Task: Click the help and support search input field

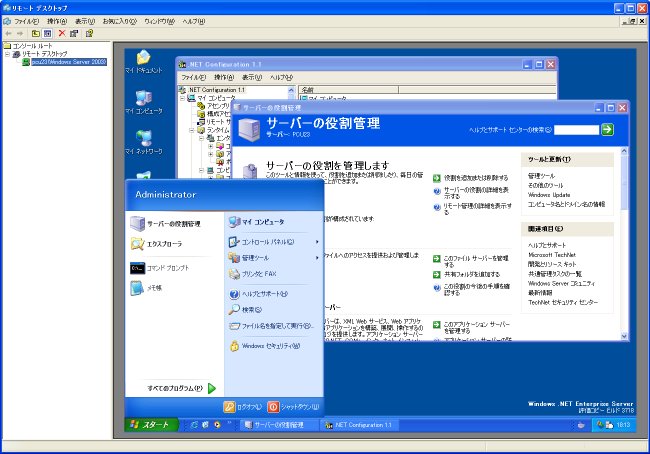Action: [x=577, y=130]
